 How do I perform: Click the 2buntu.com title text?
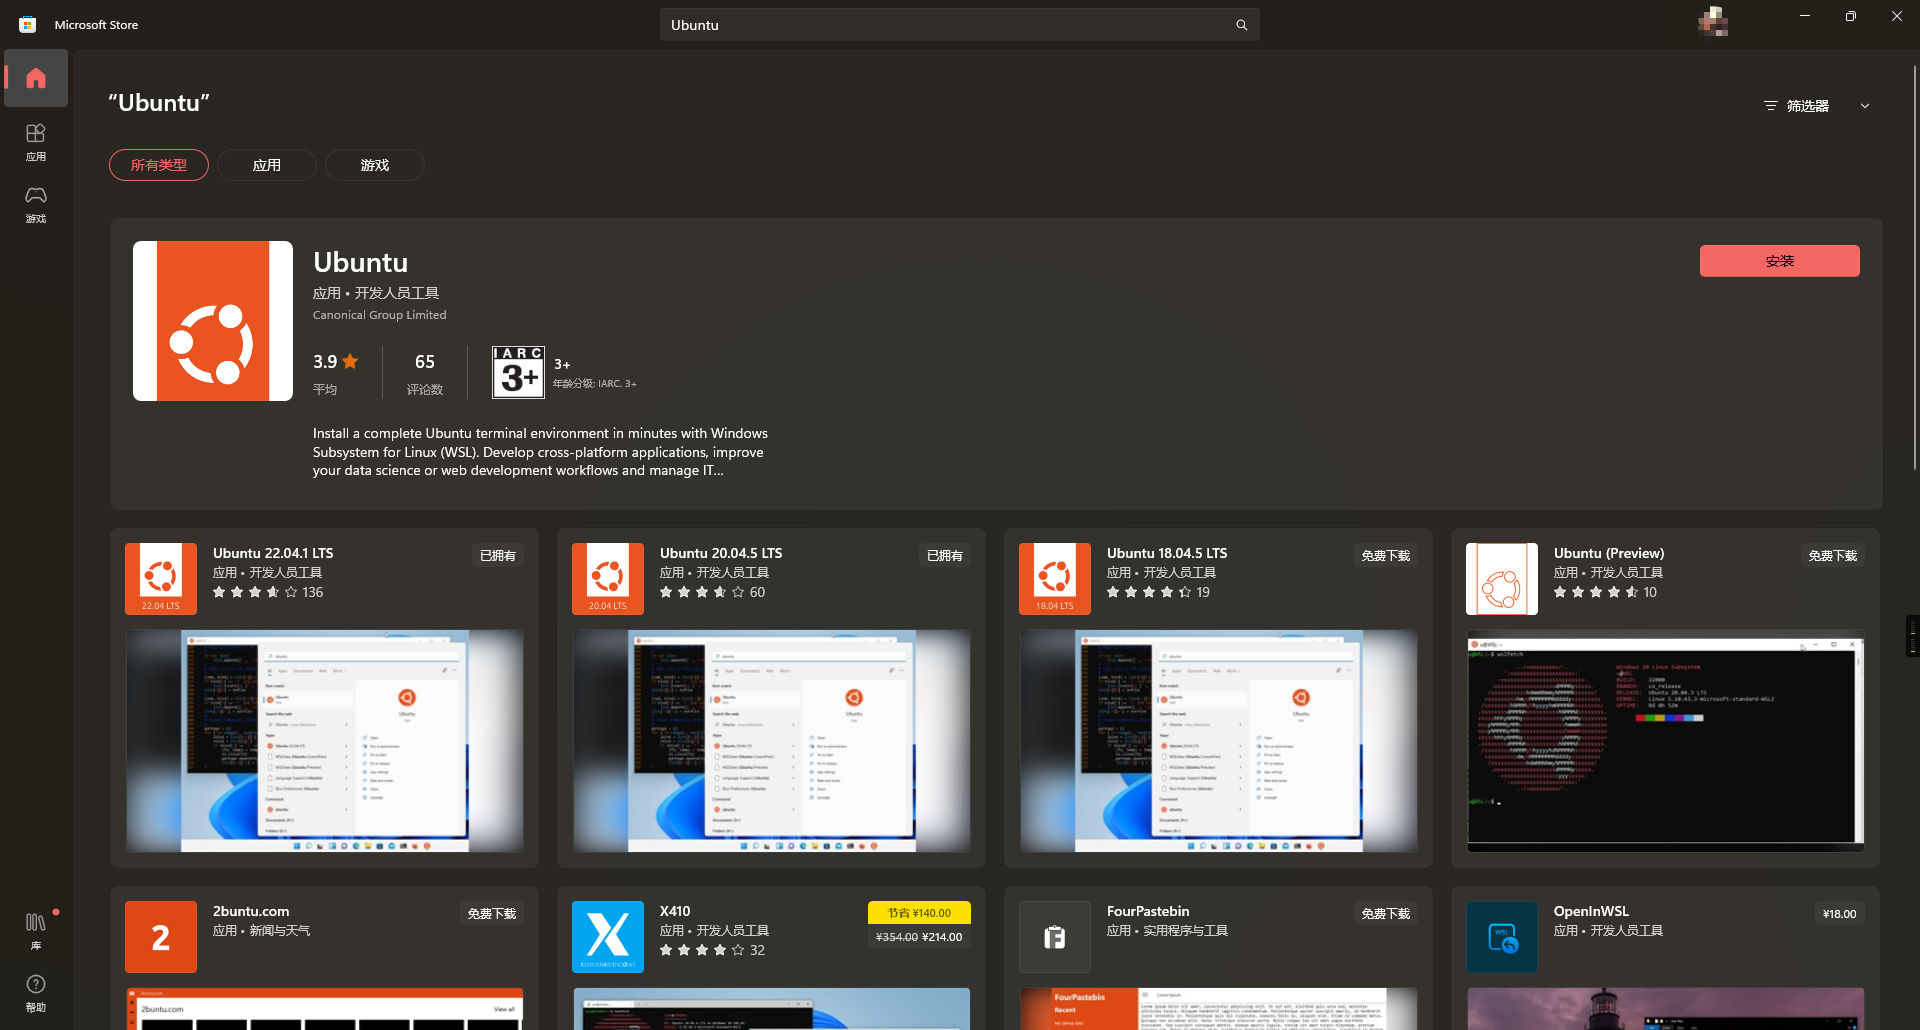(x=251, y=911)
